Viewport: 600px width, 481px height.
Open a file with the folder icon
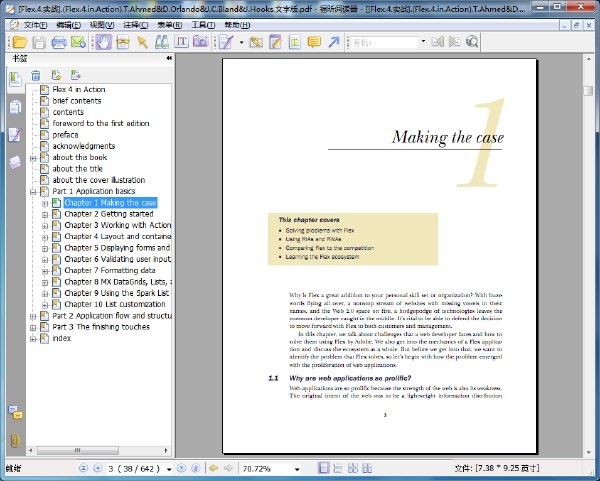[x=20, y=42]
